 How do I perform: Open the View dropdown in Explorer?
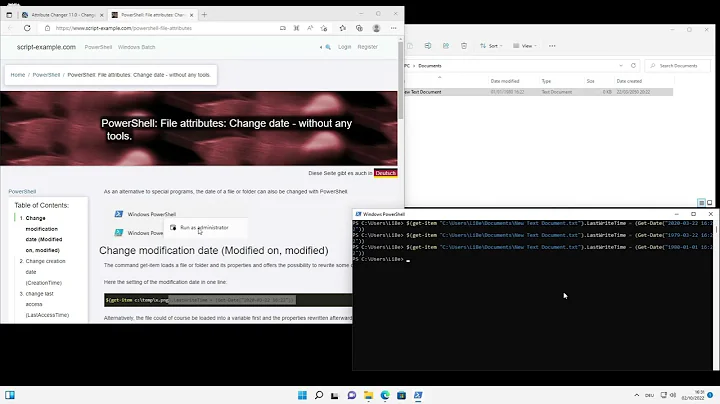coord(524,46)
